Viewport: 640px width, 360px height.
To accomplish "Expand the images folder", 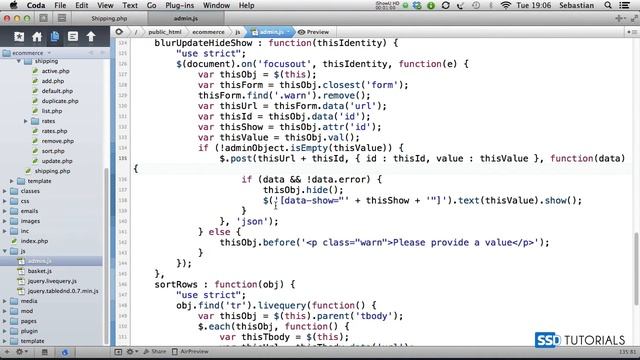I will [5, 221].
